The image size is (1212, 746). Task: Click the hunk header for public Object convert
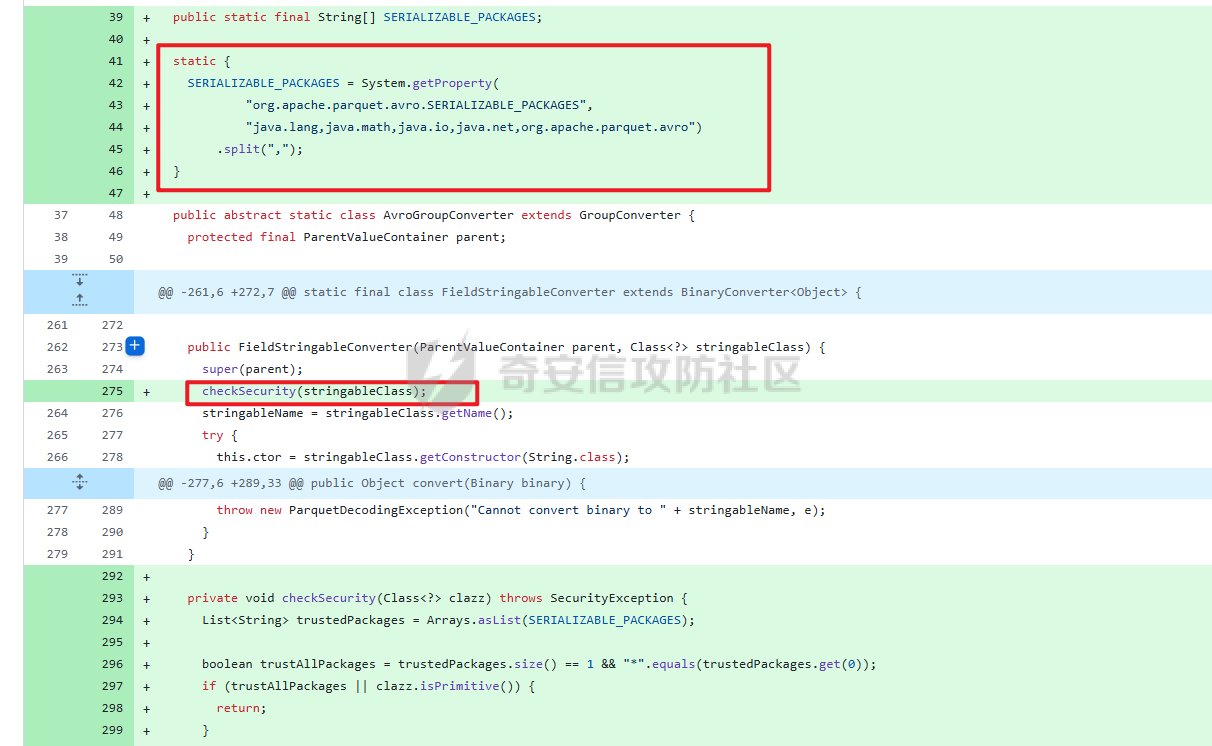point(371,483)
